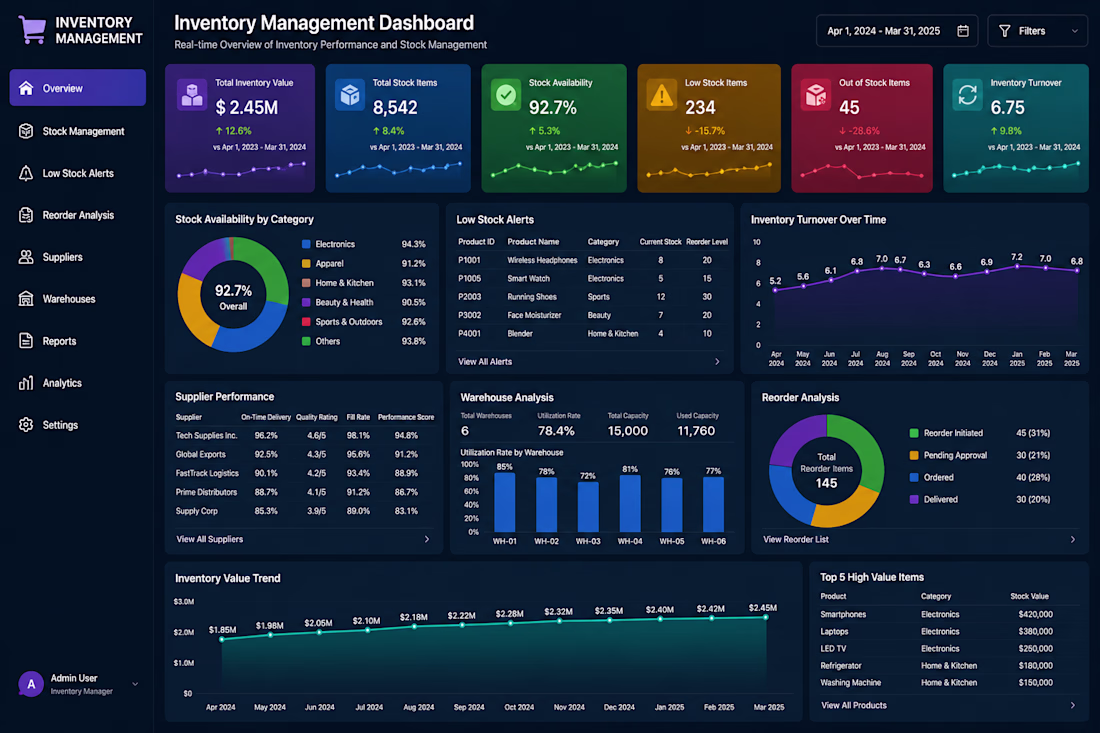Image resolution: width=1100 pixels, height=733 pixels.
Task: Click the Reorder Analysis clipboard icon
Action: coord(26,215)
